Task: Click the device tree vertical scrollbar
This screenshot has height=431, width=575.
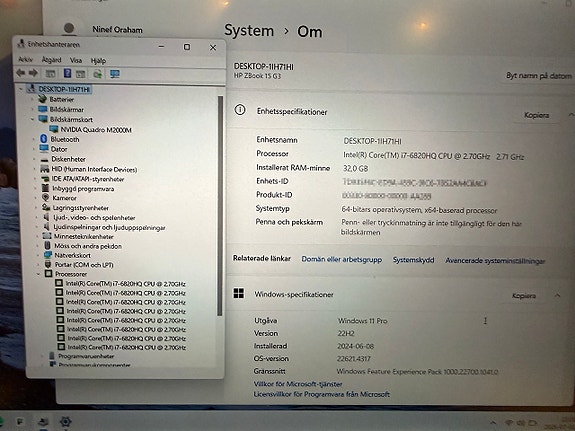Action: tap(220, 205)
